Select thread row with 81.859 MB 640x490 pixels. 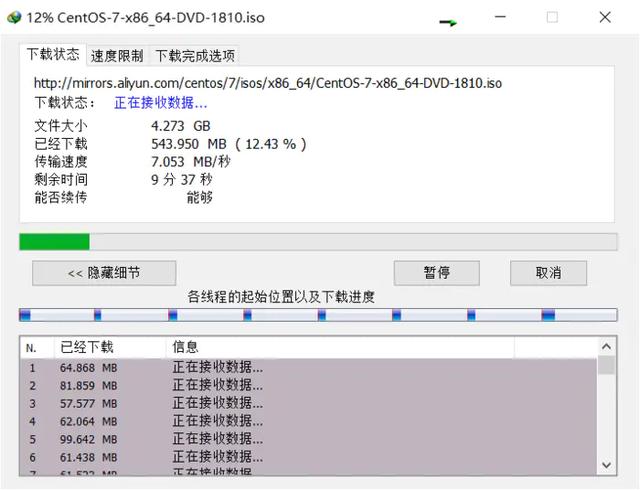coord(309,385)
